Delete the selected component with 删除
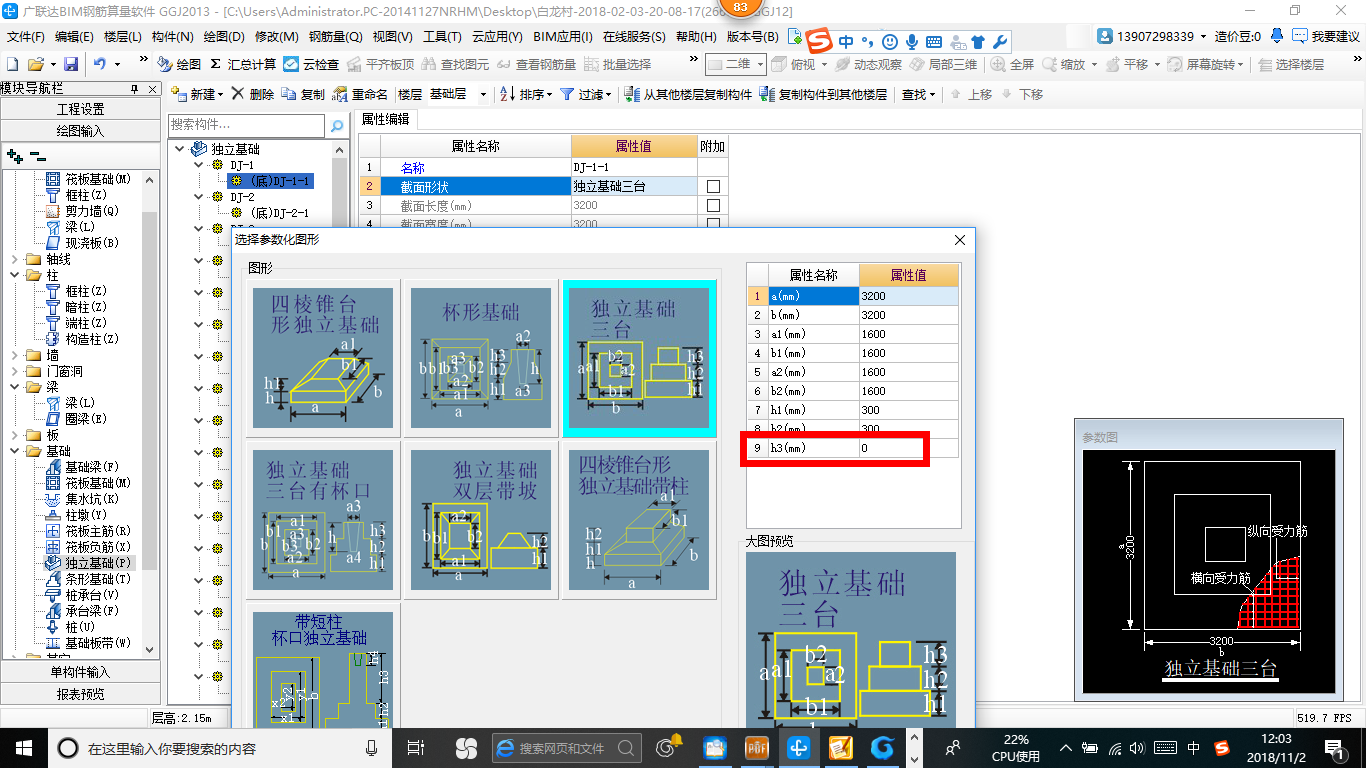The image size is (1366, 768). point(252,94)
